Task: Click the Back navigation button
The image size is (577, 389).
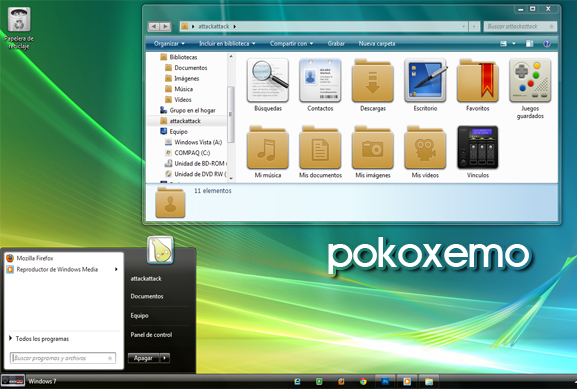Action: pos(154,26)
